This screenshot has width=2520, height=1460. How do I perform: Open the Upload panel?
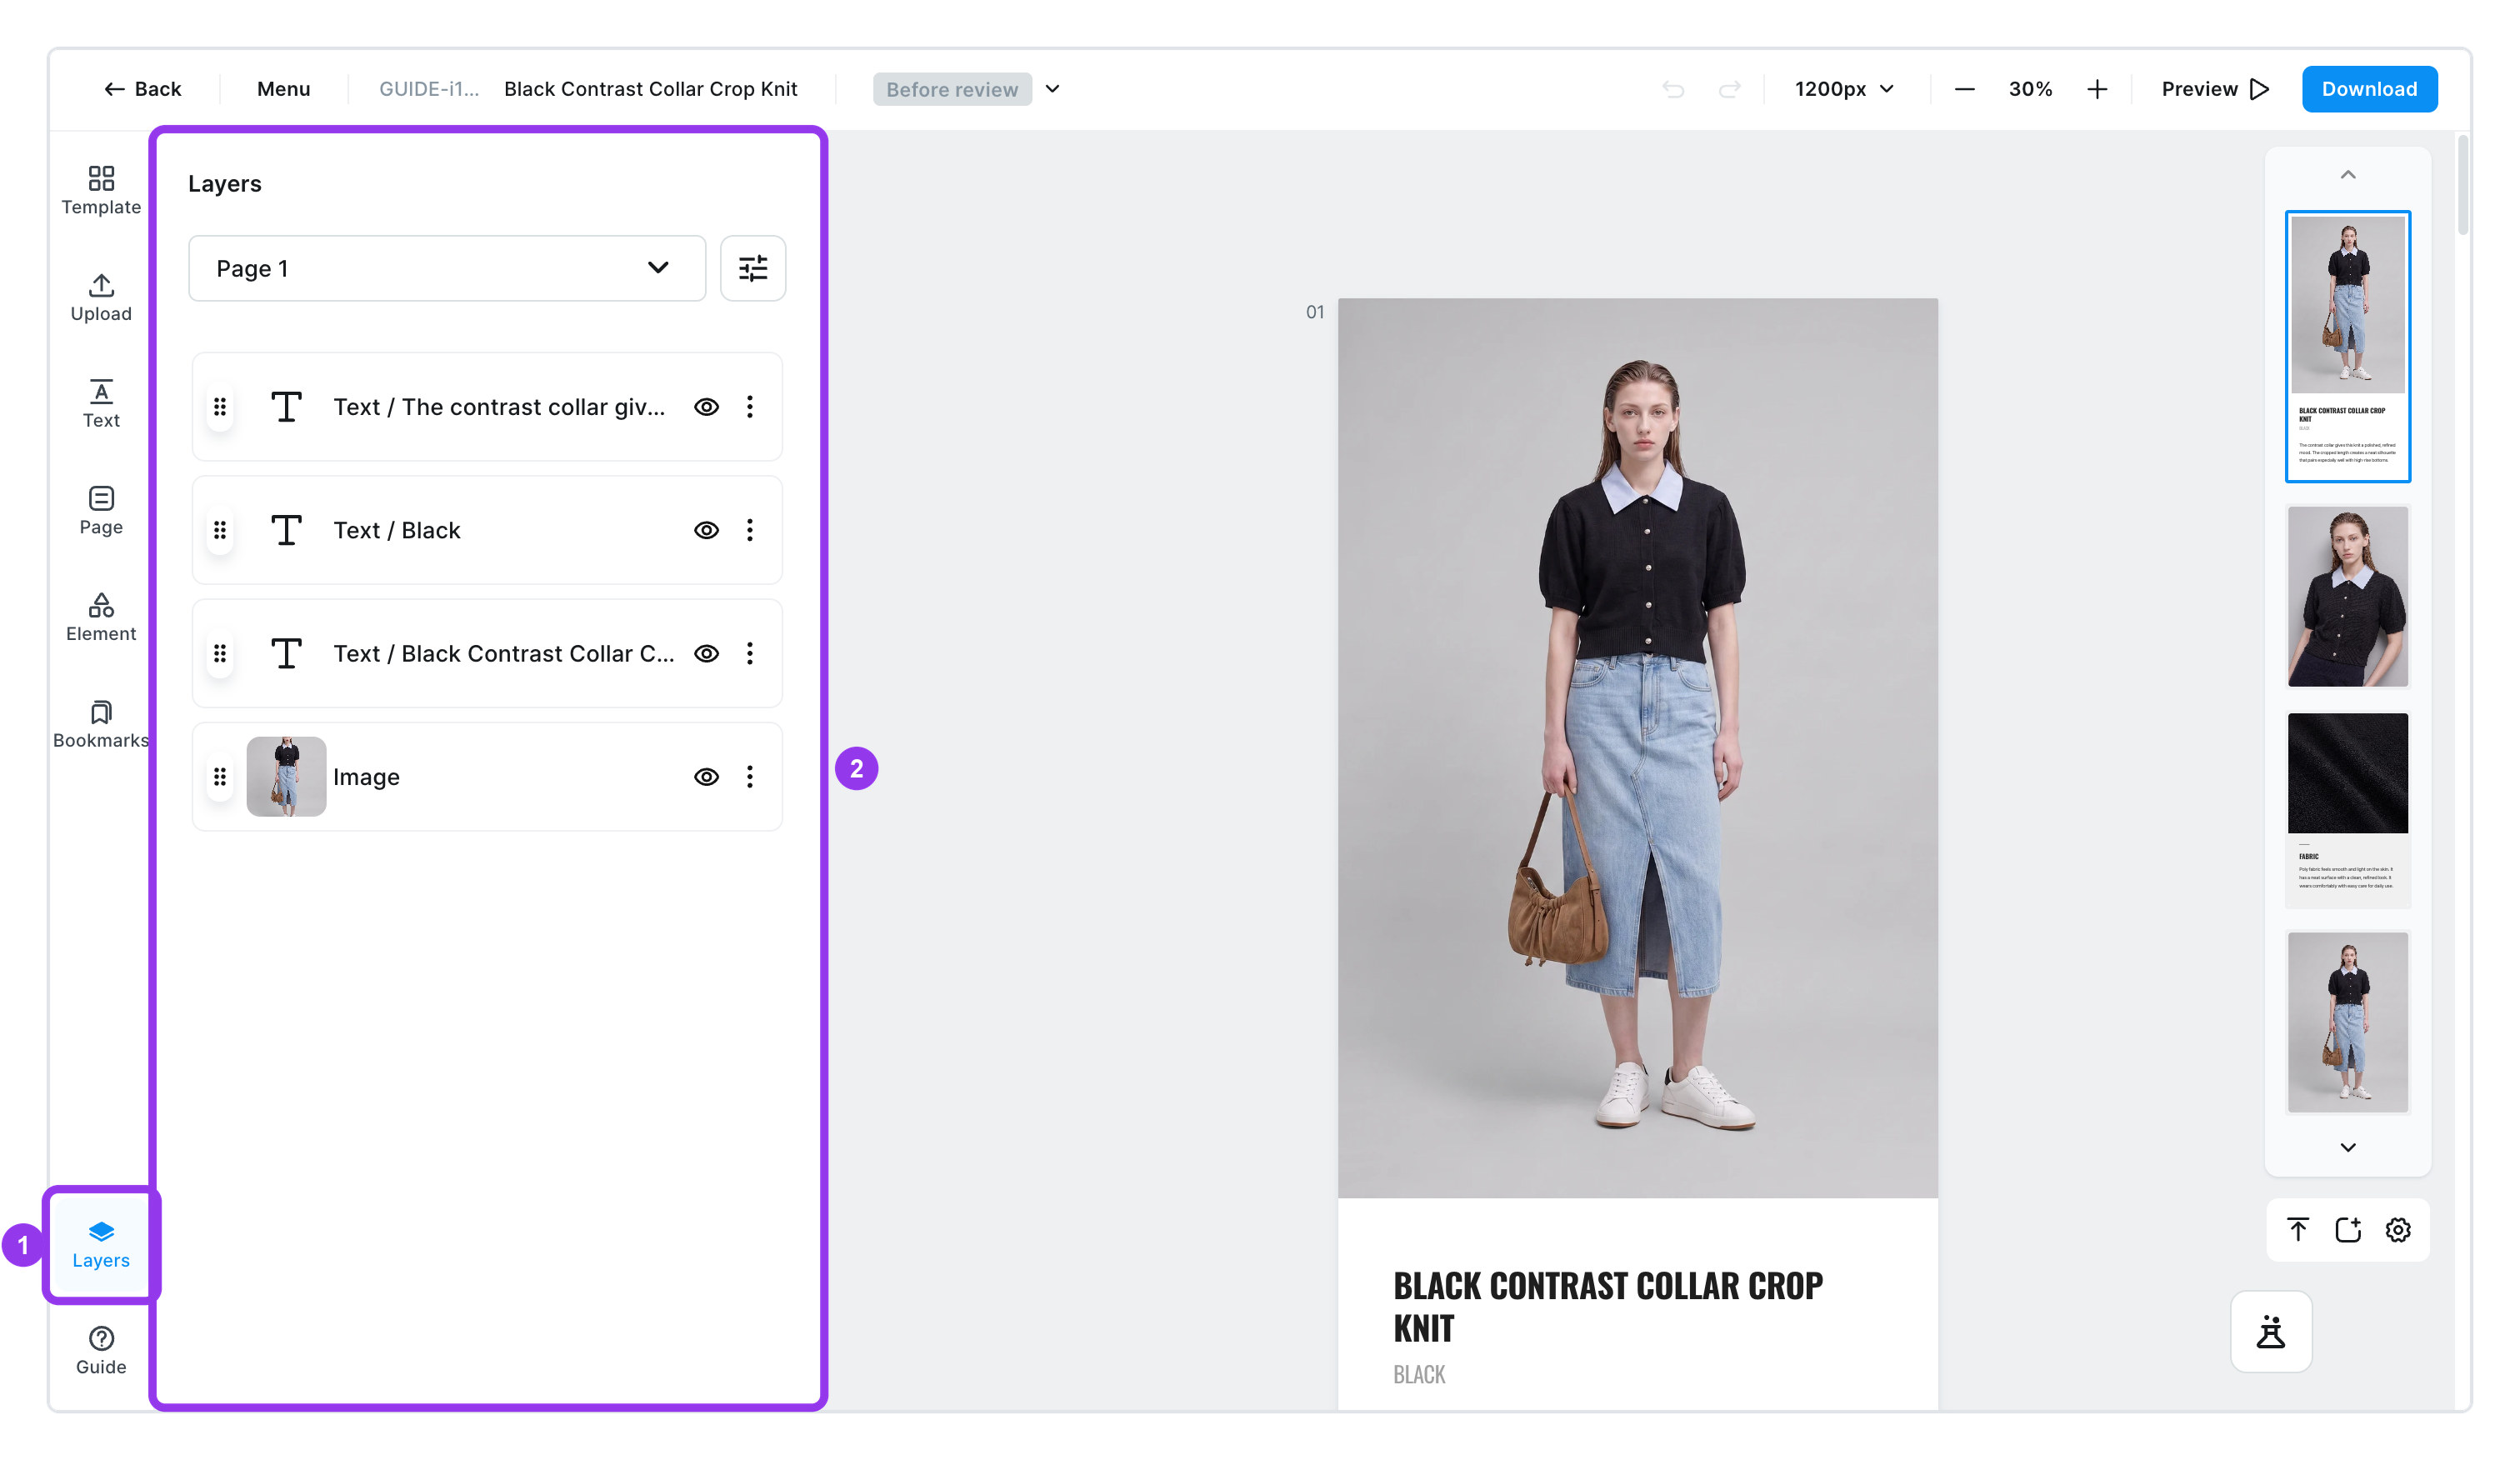(101, 297)
